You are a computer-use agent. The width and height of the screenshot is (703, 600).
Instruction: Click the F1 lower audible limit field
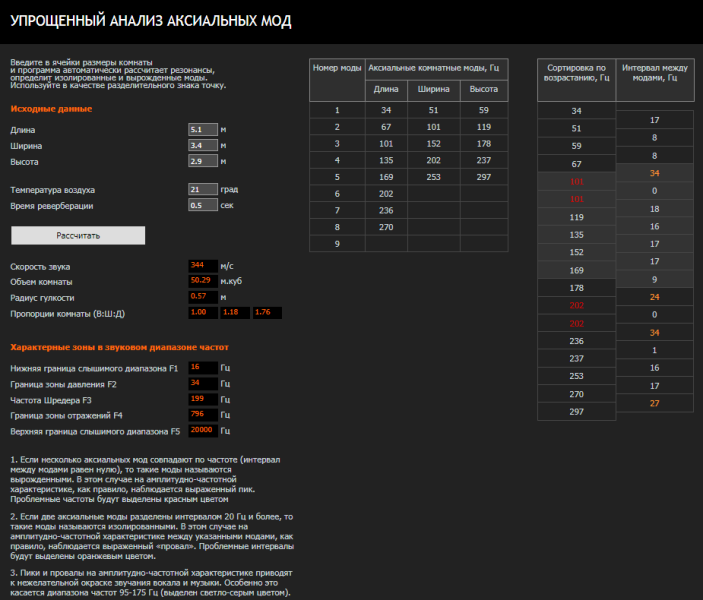point(202,368)
